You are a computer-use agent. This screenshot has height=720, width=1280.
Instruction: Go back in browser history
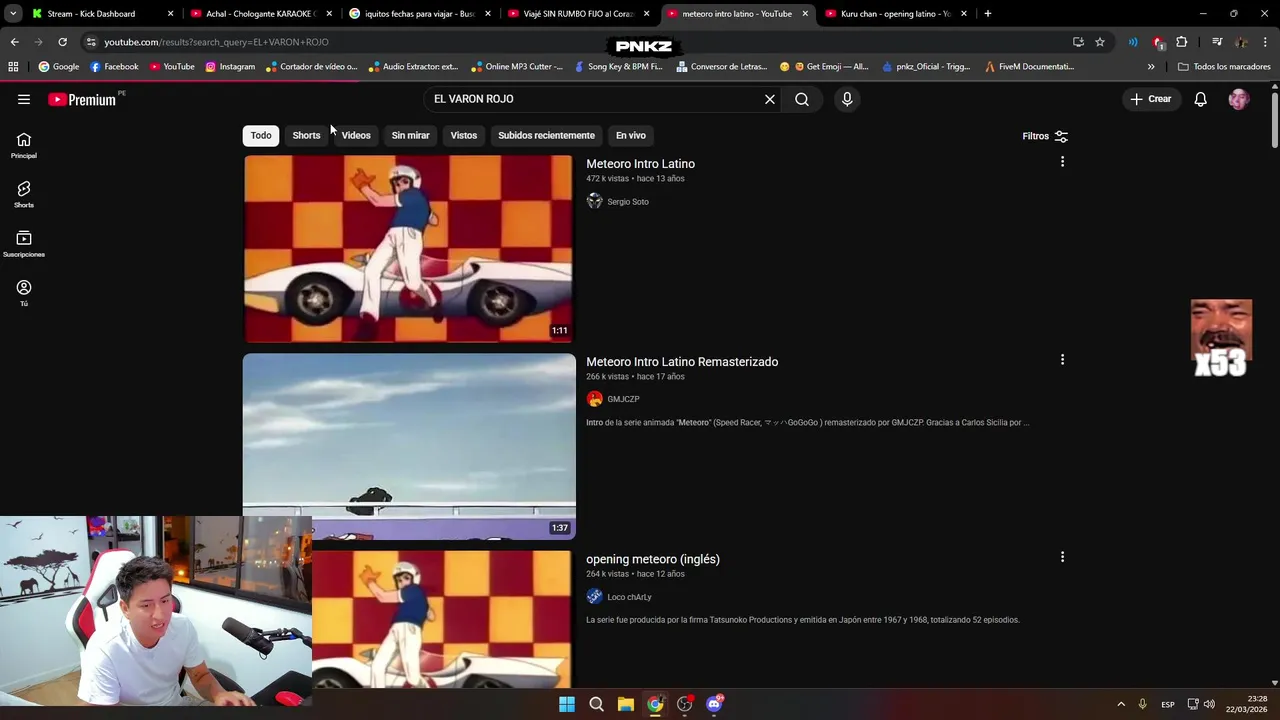tap(14, 42)
